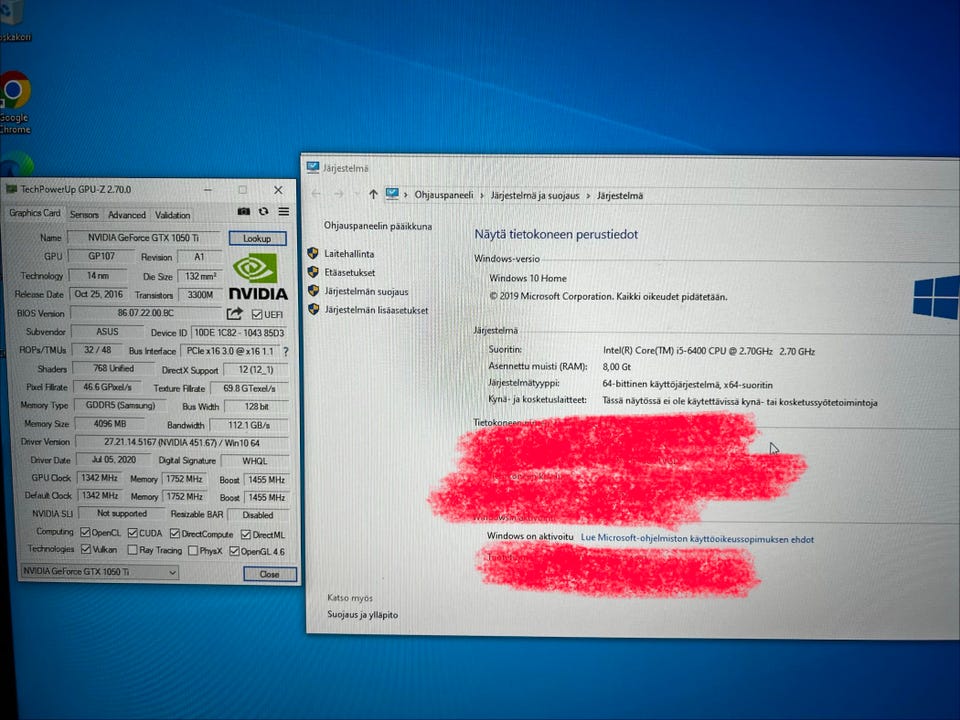The width and height of the screenshot is (960, 720).
Task: Click the Subvendor ASUS field
Action: click(107, 331)
